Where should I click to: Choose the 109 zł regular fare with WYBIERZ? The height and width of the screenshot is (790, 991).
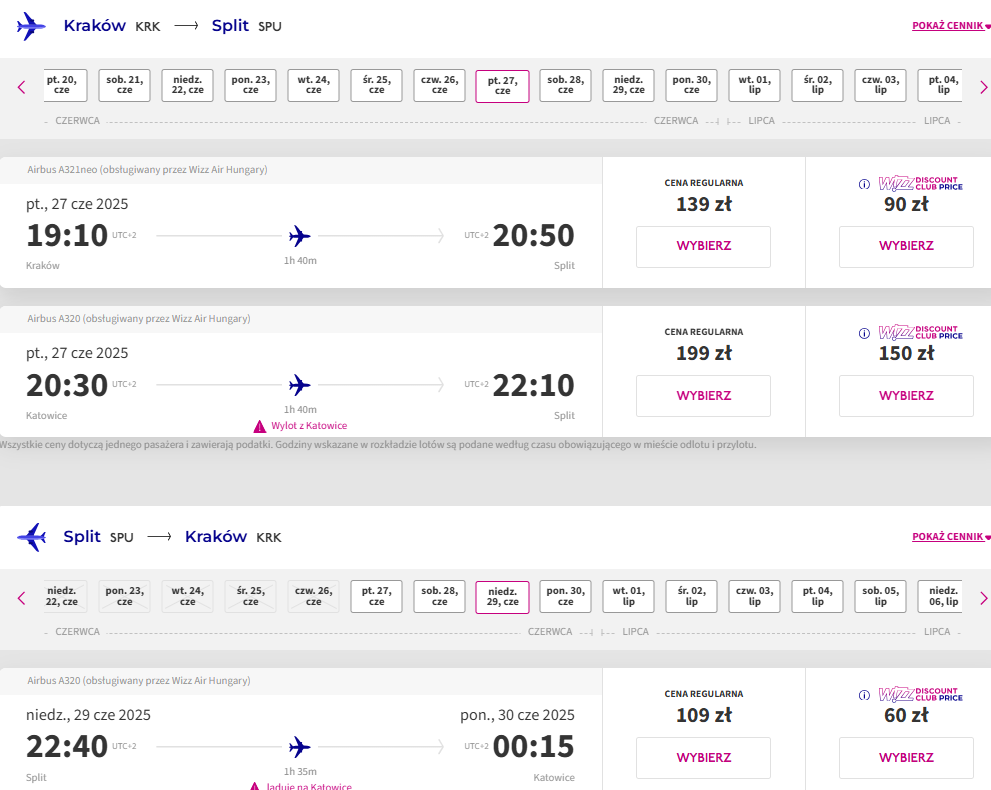(x=703, y=758)
